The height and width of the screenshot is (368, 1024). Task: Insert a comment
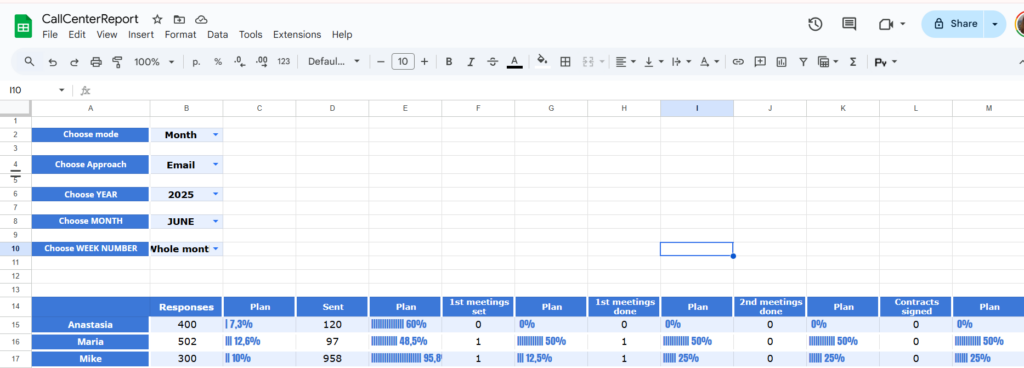[760, 62]
